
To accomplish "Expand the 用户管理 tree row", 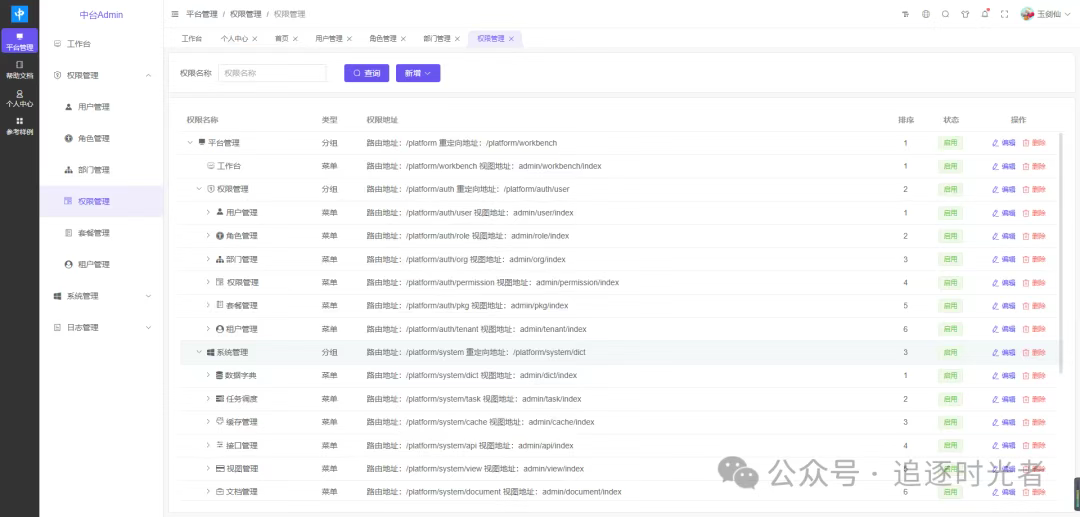I will click(x=209, y=213).
